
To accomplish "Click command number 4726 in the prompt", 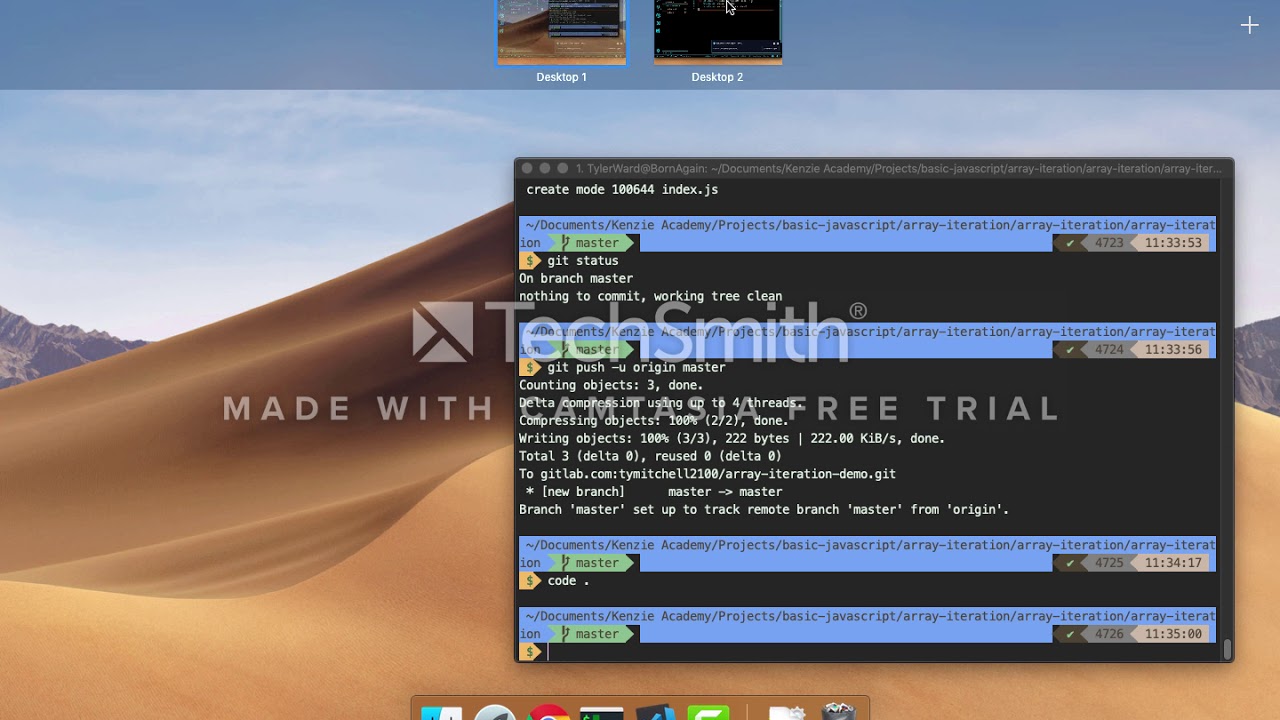I will point(1109,634).
